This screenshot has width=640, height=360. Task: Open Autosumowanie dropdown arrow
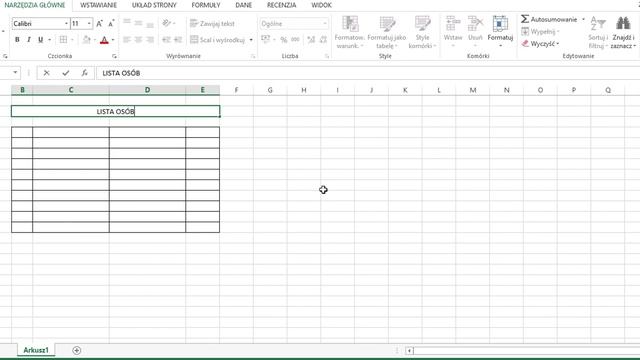583,19
